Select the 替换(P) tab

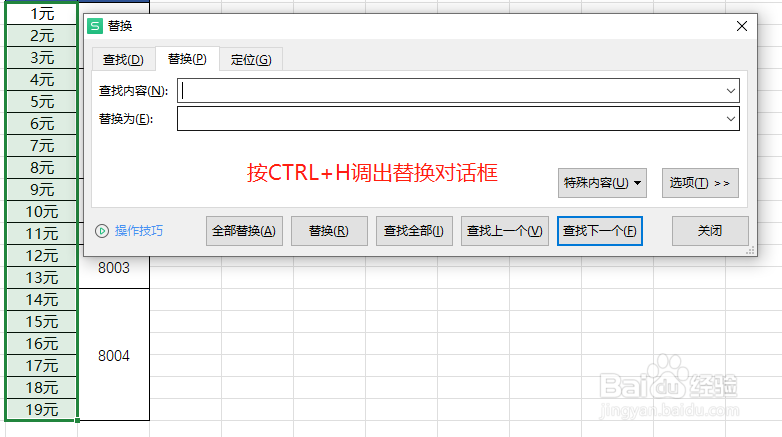click(x=187, y=59)
